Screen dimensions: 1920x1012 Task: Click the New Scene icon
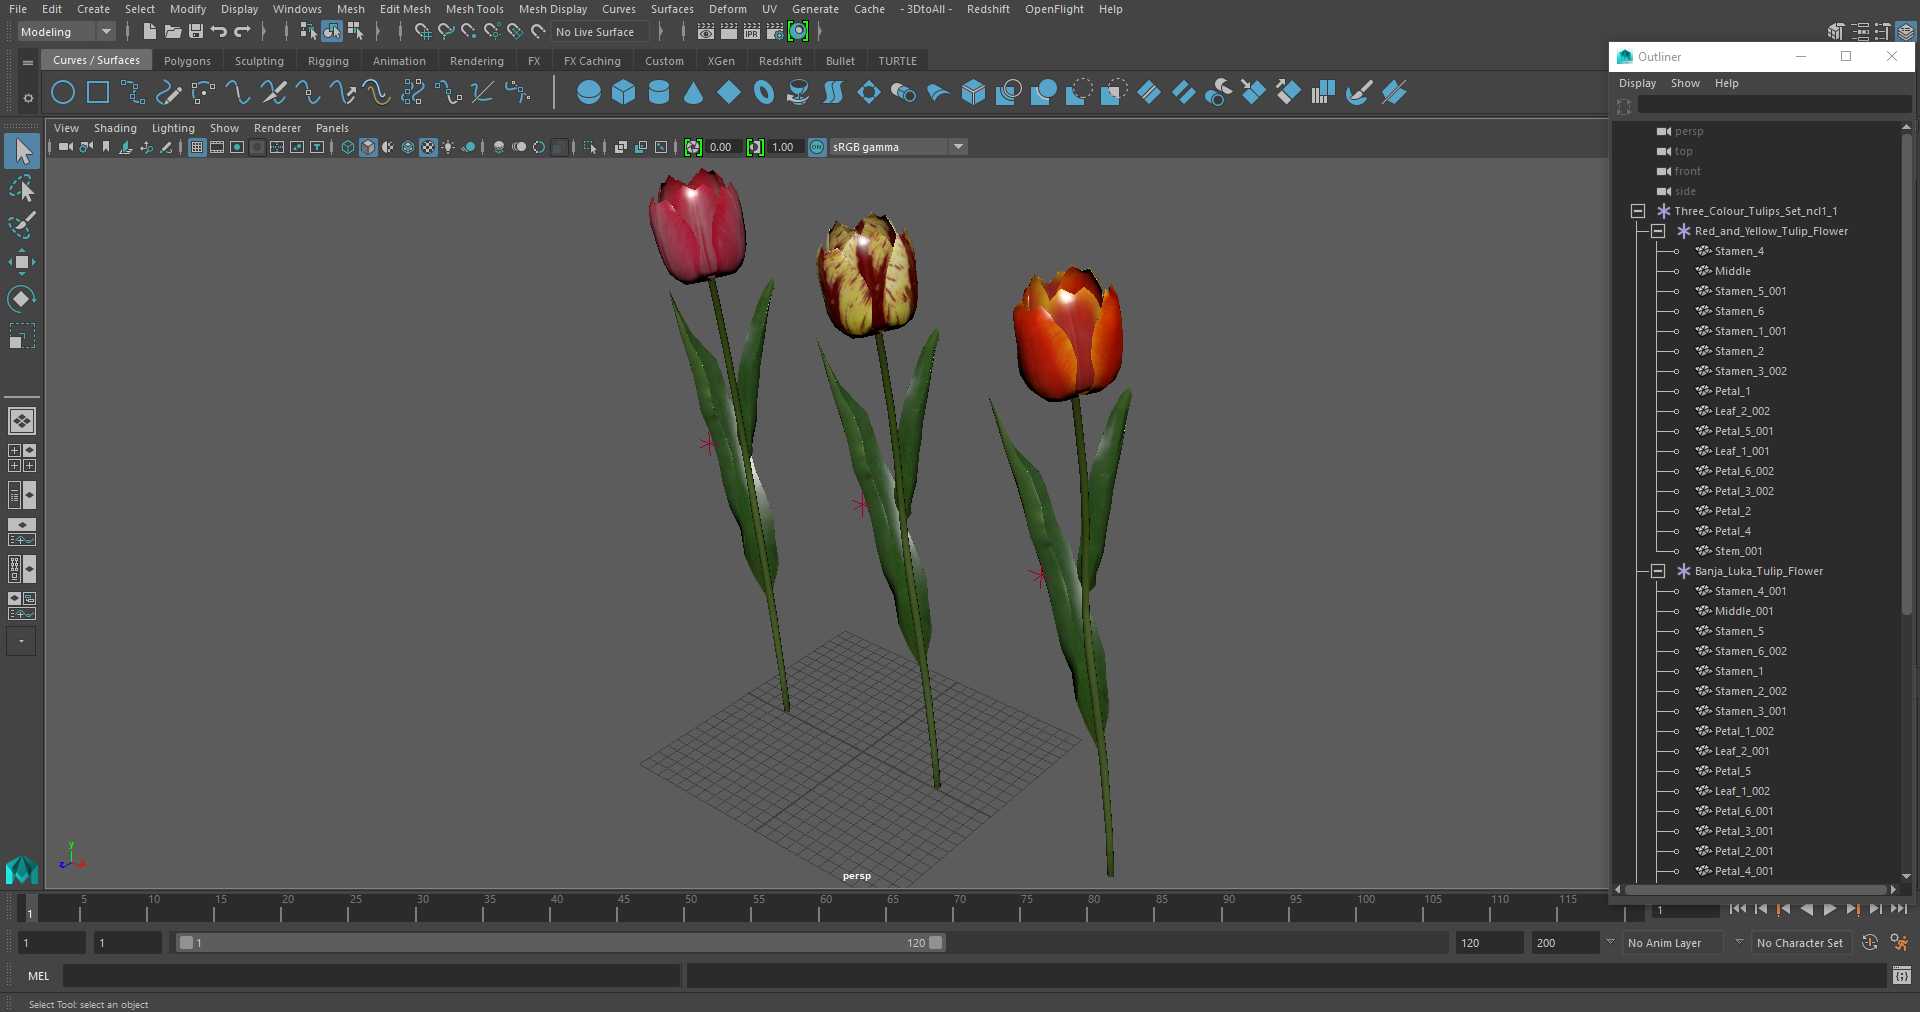[149, 32]
